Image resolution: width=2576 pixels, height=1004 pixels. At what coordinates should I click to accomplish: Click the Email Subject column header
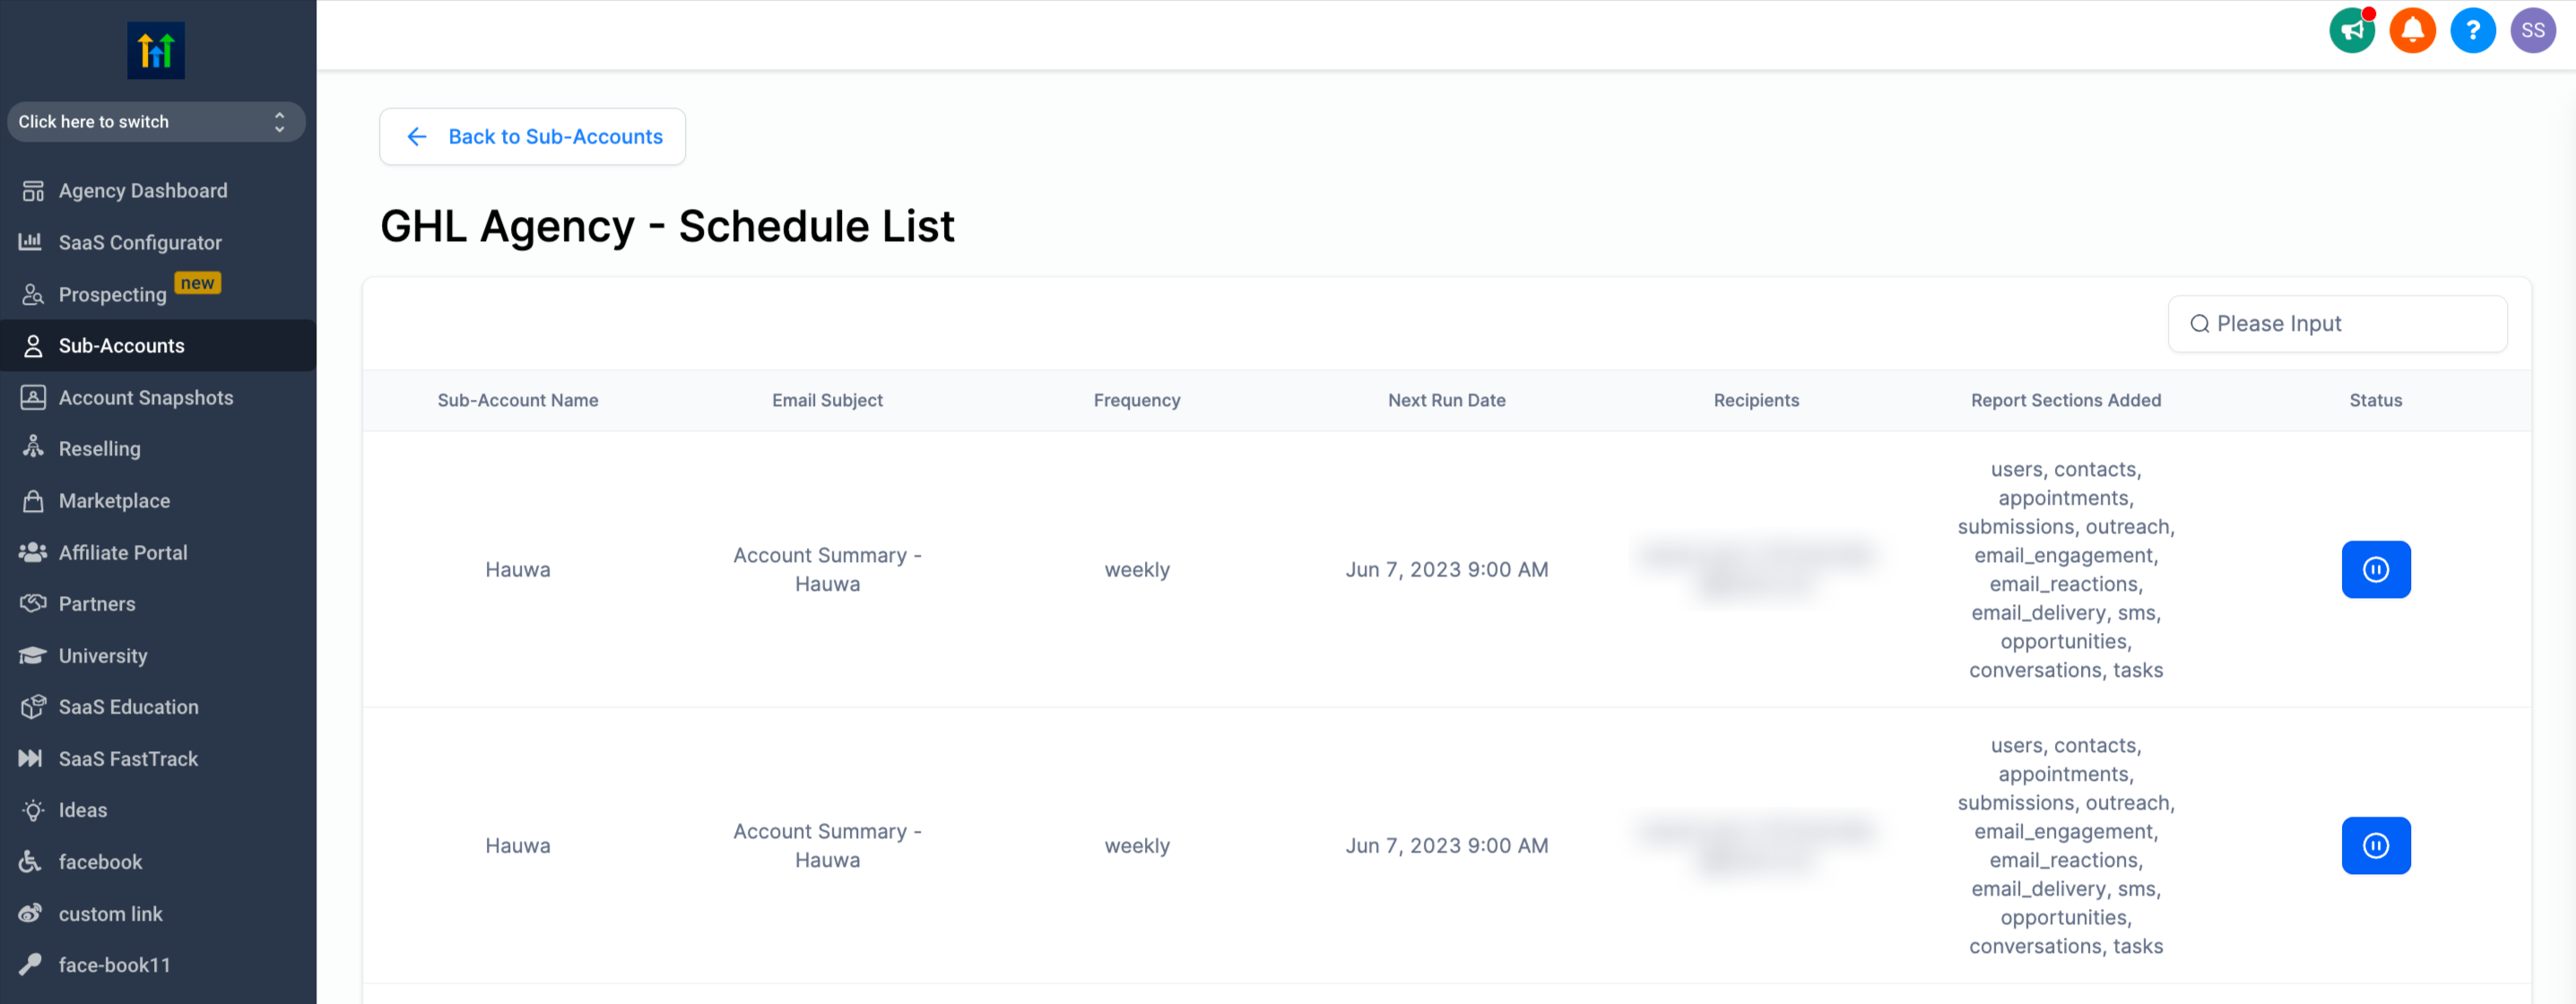827,400
